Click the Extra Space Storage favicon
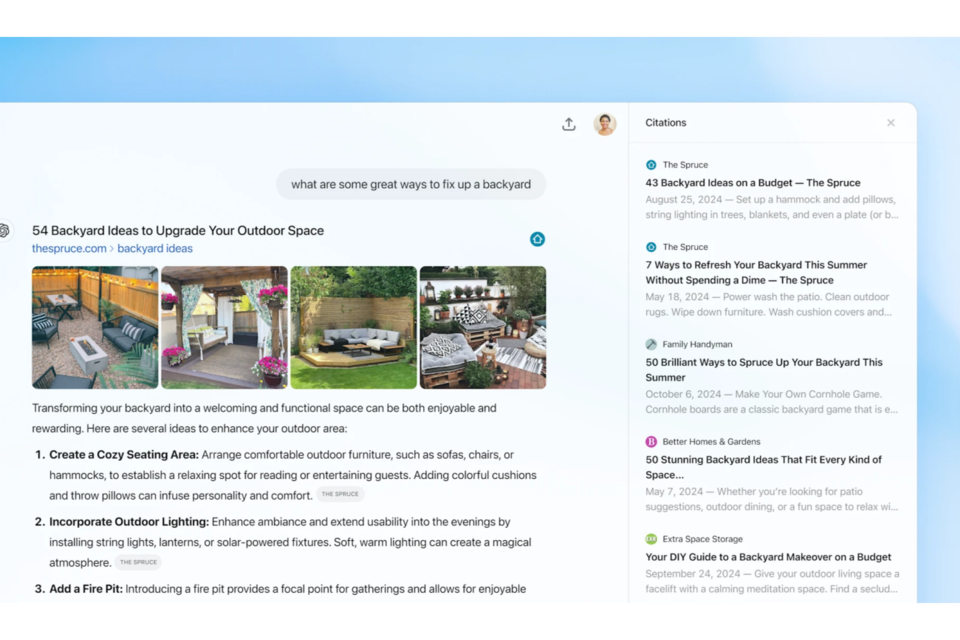Viewport: 960px width, 640px height. coord(651,539)
